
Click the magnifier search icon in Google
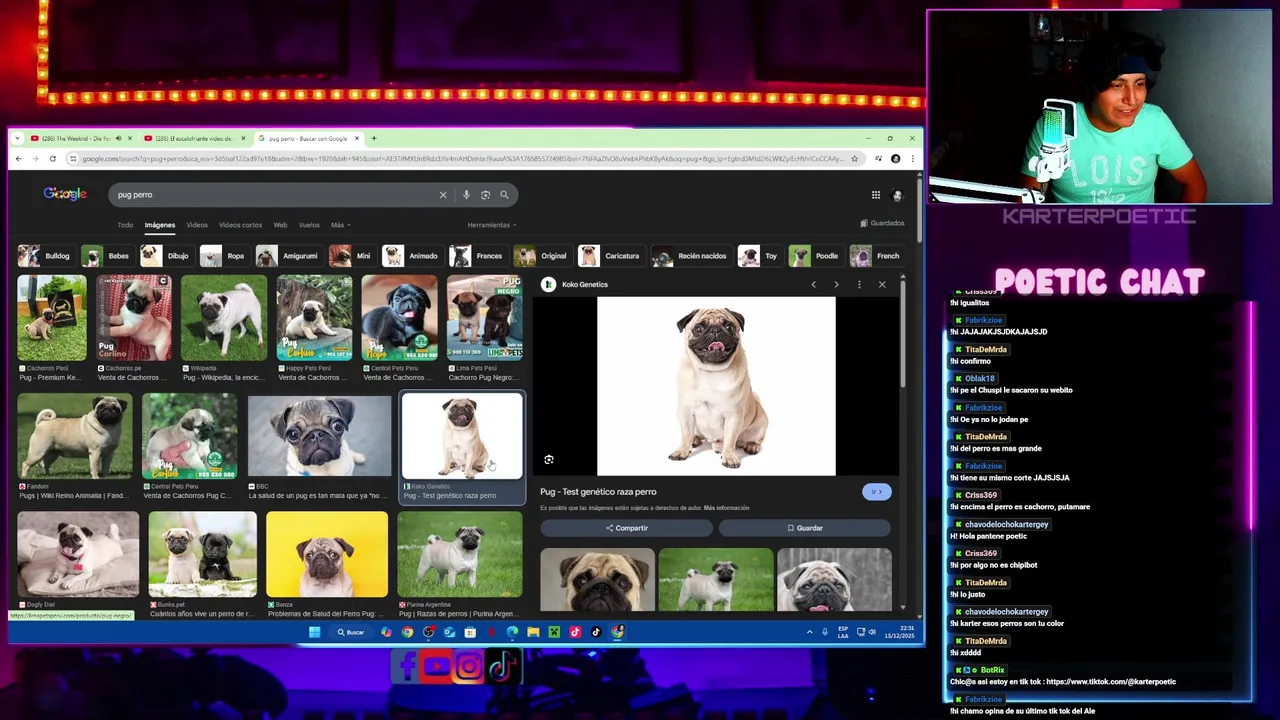pyautogui.click(x=504, y=195)
